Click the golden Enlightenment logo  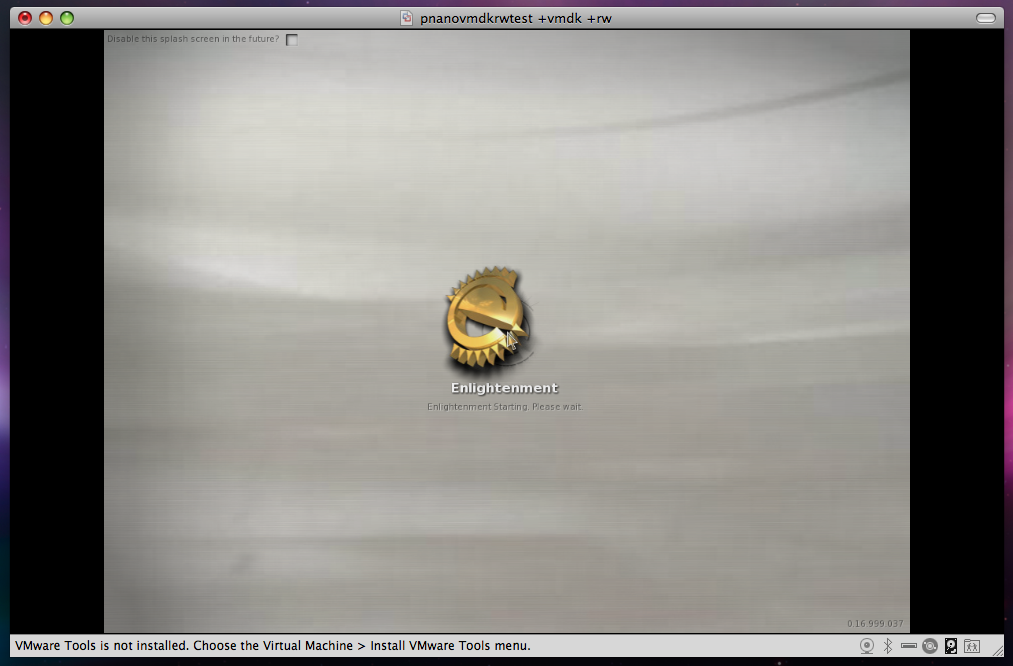click(488, 317)
